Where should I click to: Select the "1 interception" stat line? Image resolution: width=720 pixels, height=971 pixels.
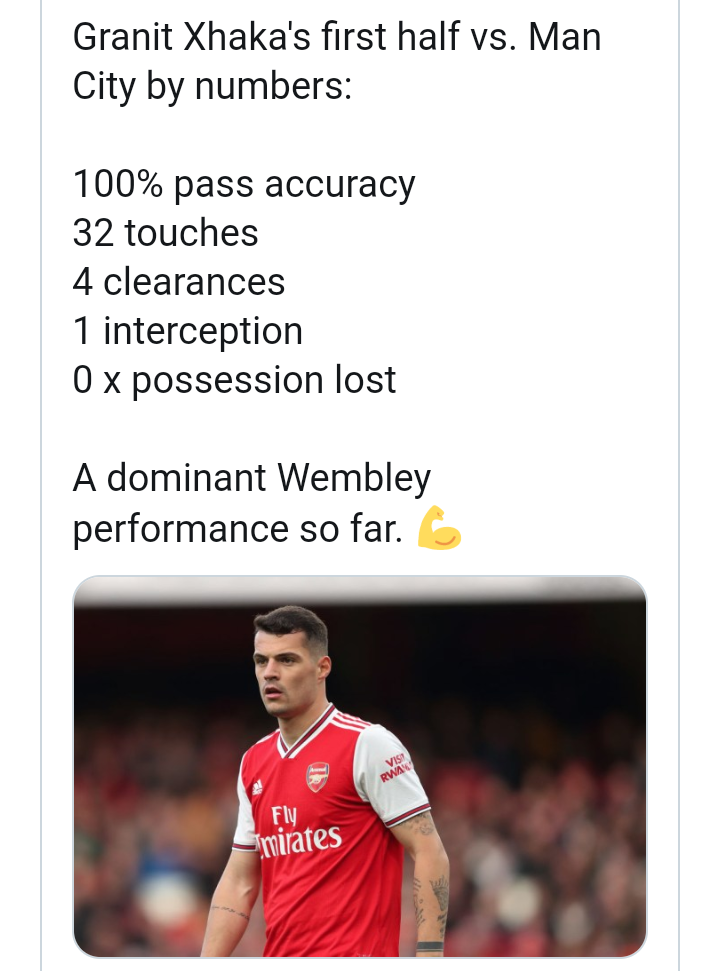pyautogui.click(x=188, y=331)
